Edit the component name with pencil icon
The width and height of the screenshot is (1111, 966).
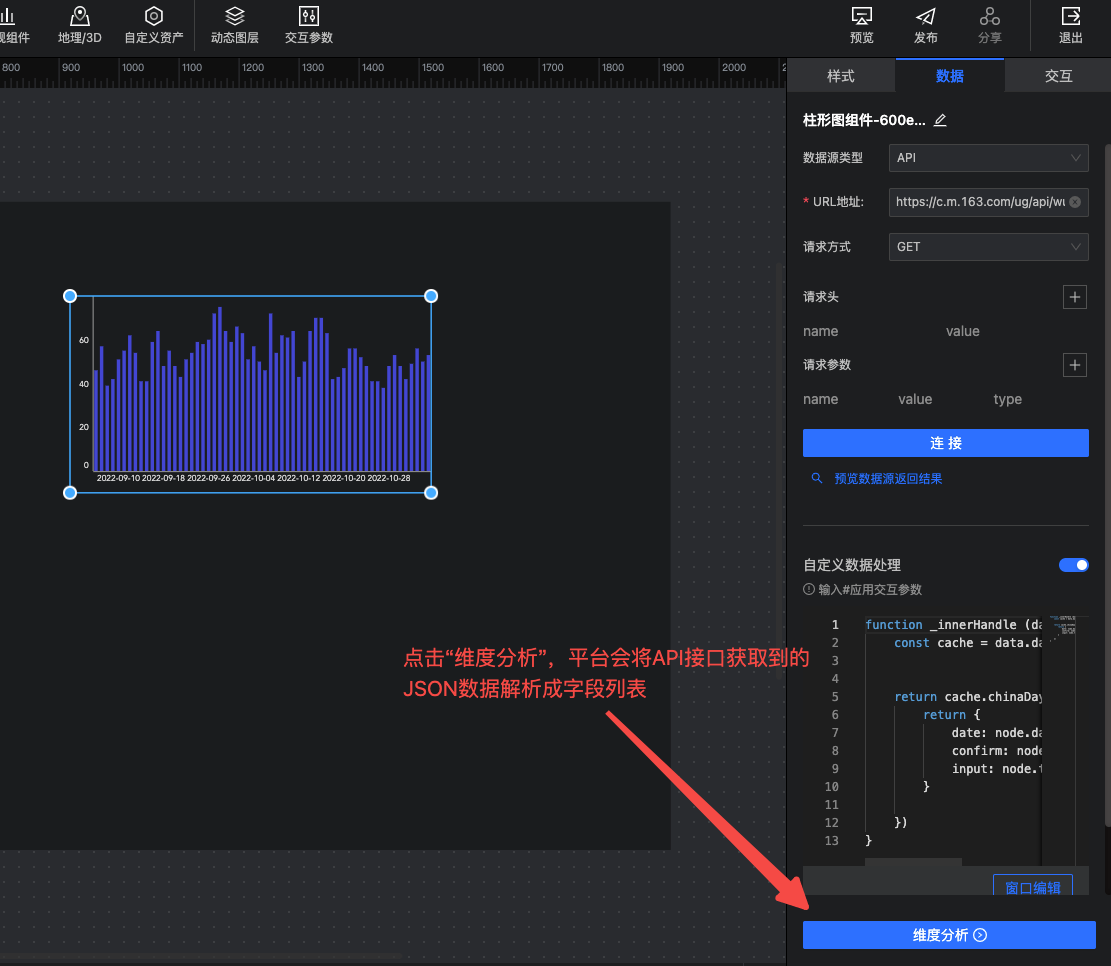[x=940, y=120]
